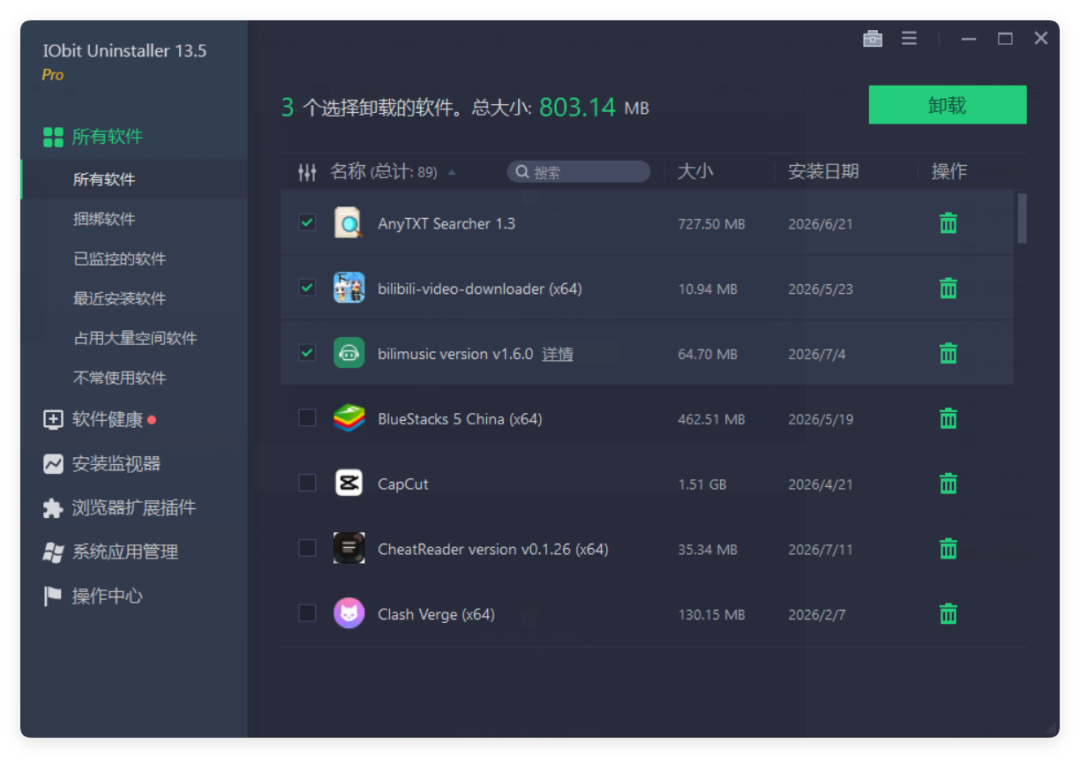The image size is (1080, 758).
Task: Toggle the name sort arrow
Action: click(452, 173)
